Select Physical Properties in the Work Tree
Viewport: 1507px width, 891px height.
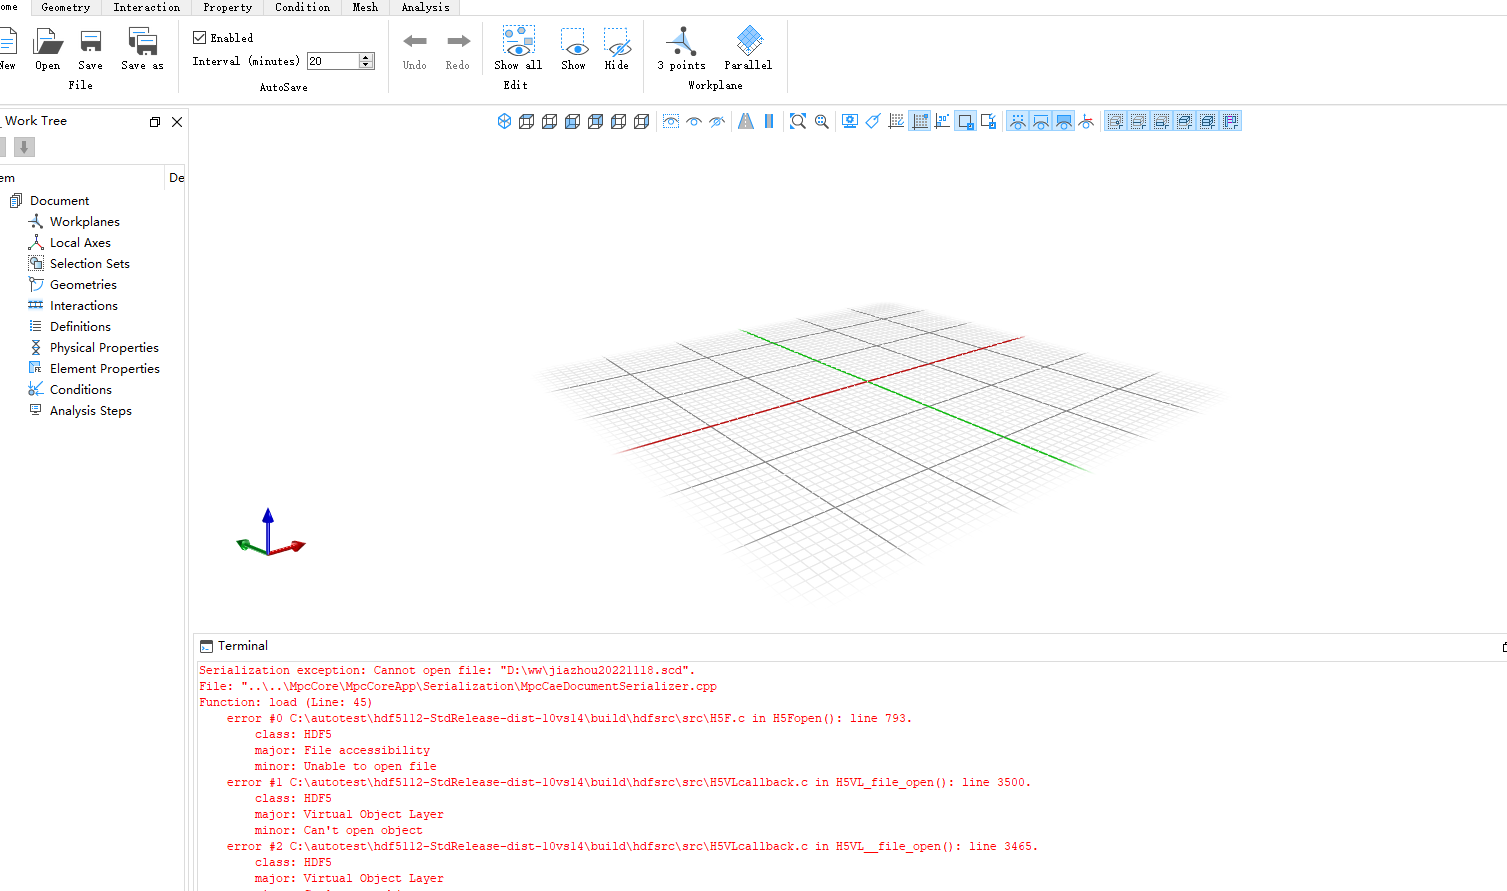(104, 348)
